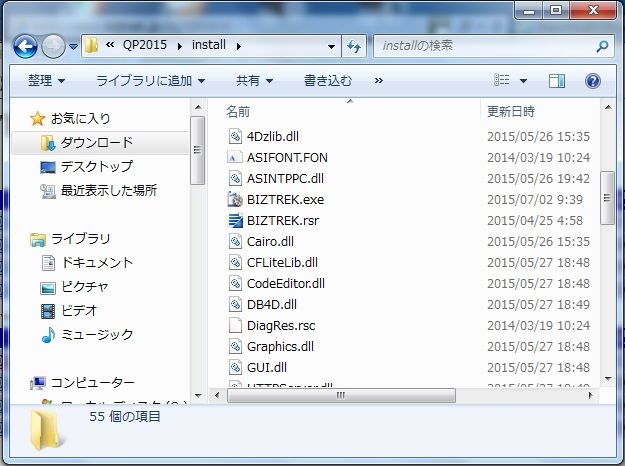Click the navigation pane scroll up arrow
The height and width of the screenshot is (466, 625).
[x=198, y=108]
